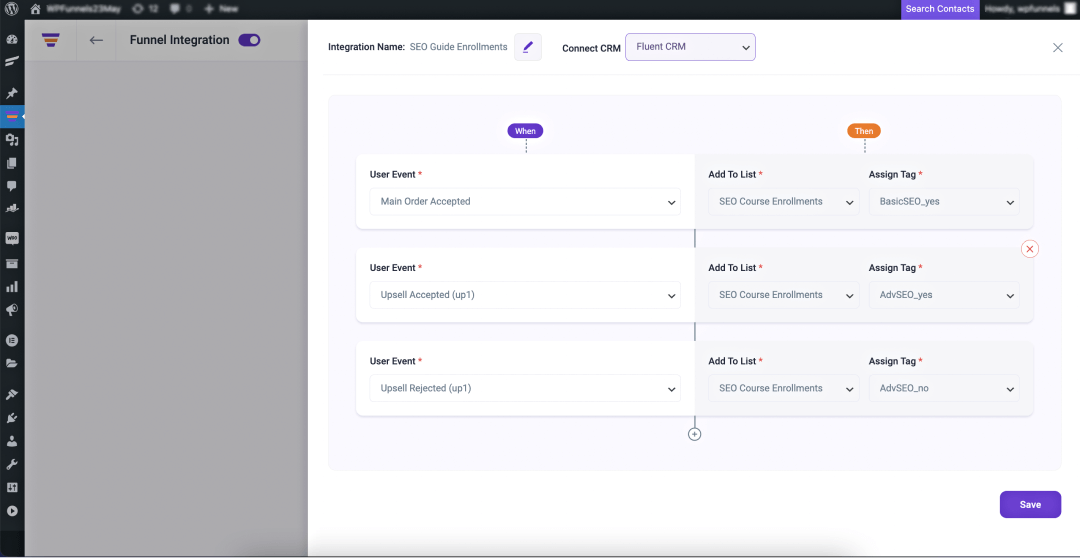Viewport: 1080px width, 558px height.
Task: Open Posts pushpin icon in sidebar
Action: pos(12,93)
